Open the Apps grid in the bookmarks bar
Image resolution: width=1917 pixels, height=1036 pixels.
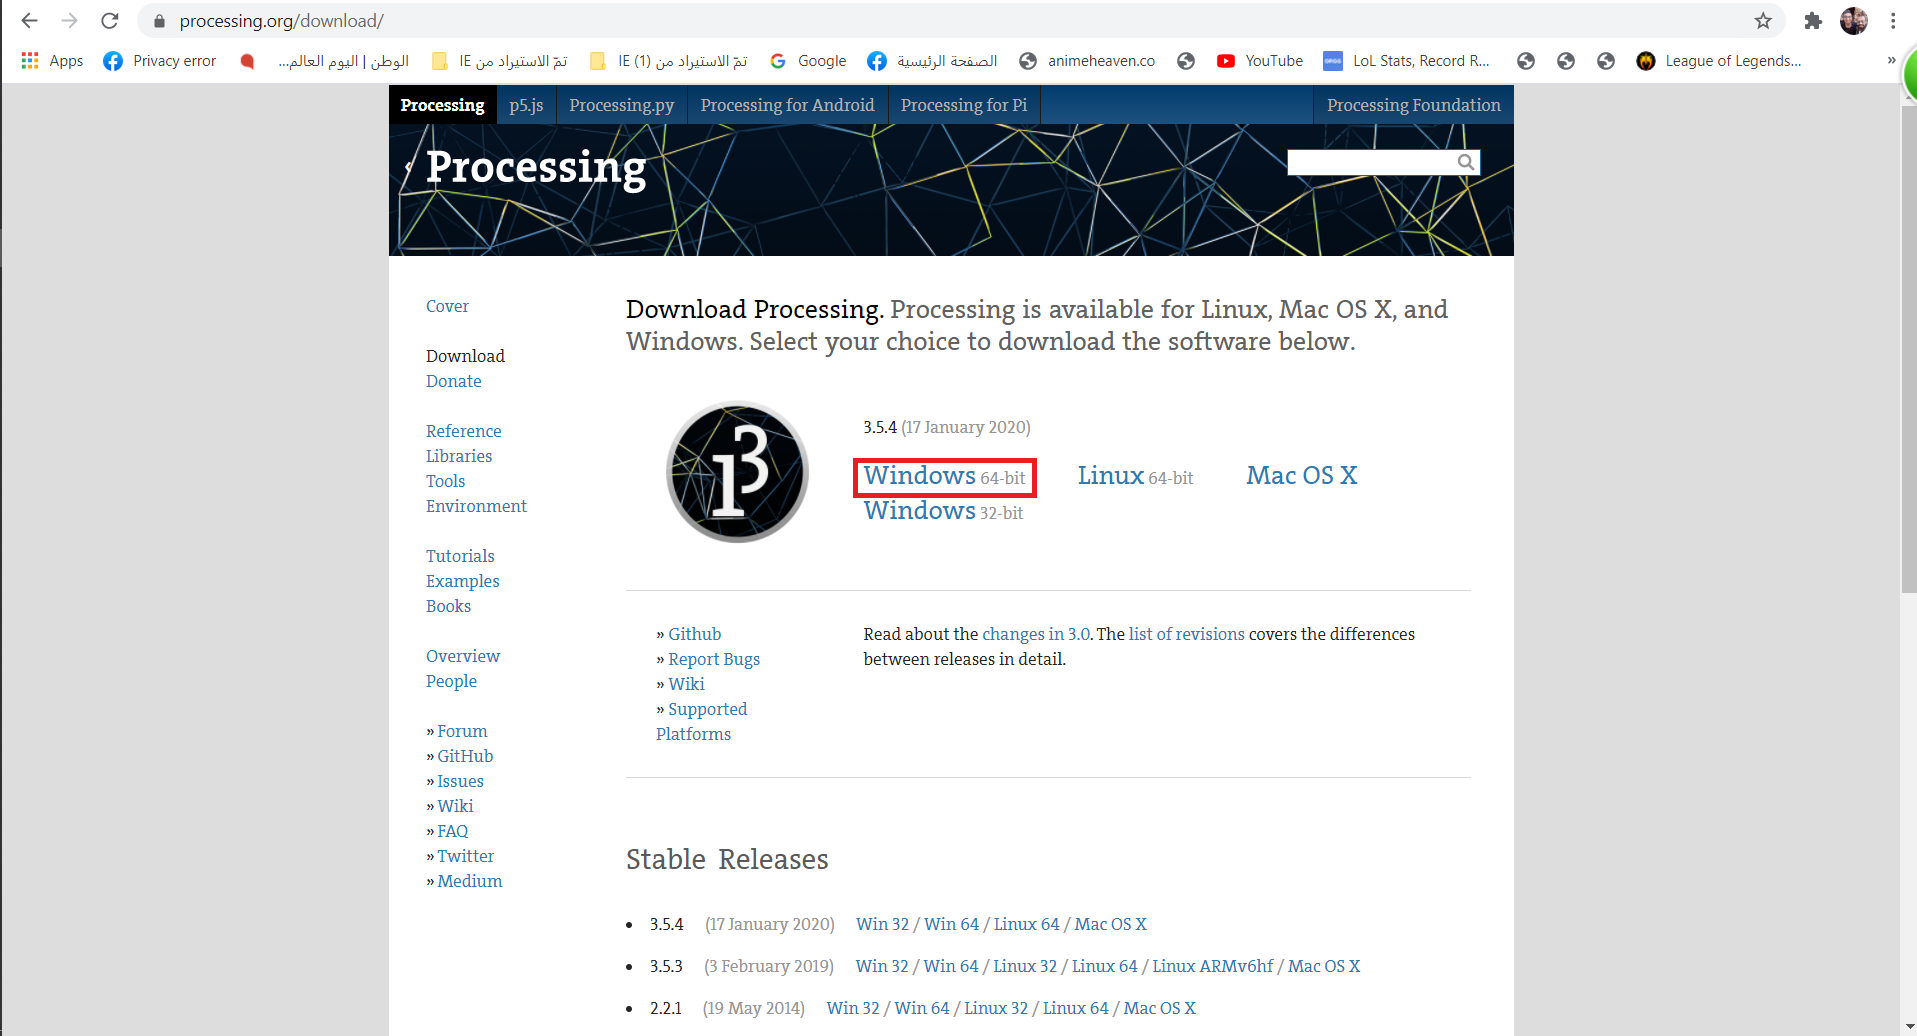coord(30,61)
